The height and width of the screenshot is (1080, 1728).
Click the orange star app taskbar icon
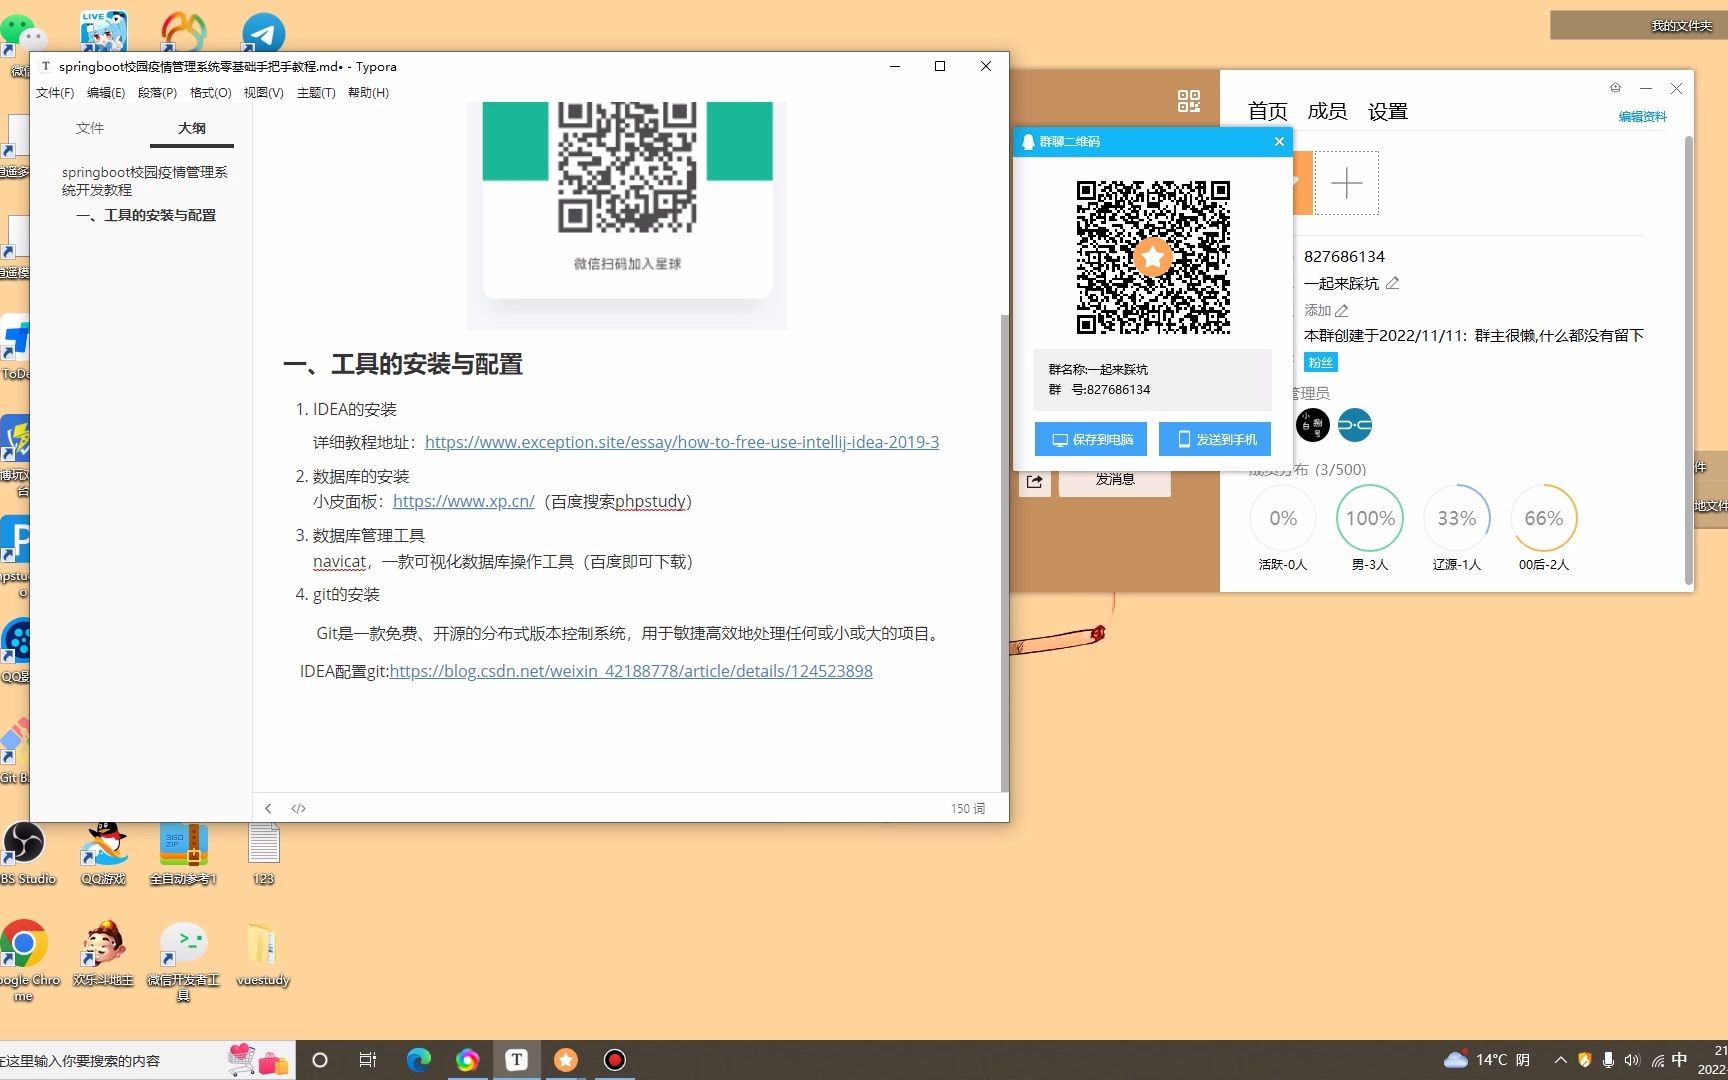point(565,1060)
